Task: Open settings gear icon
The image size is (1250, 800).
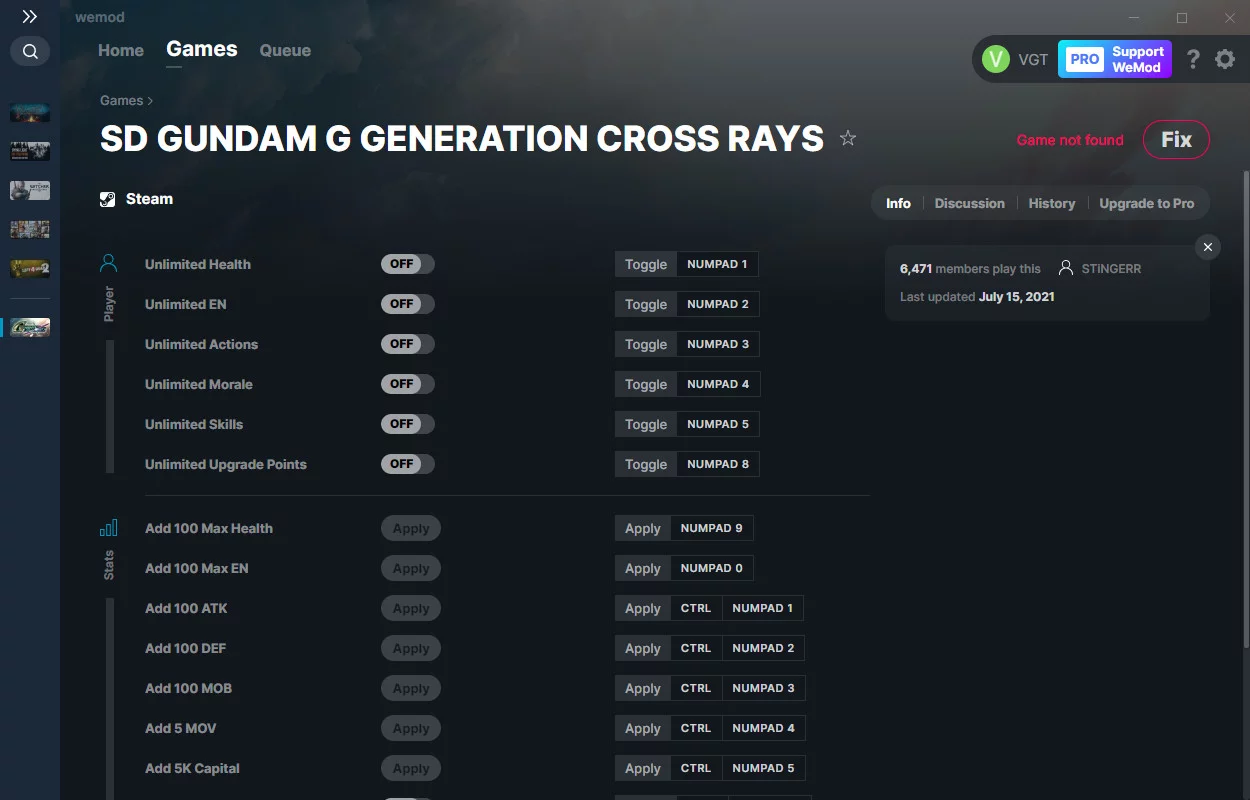Action: point(1225,60)
